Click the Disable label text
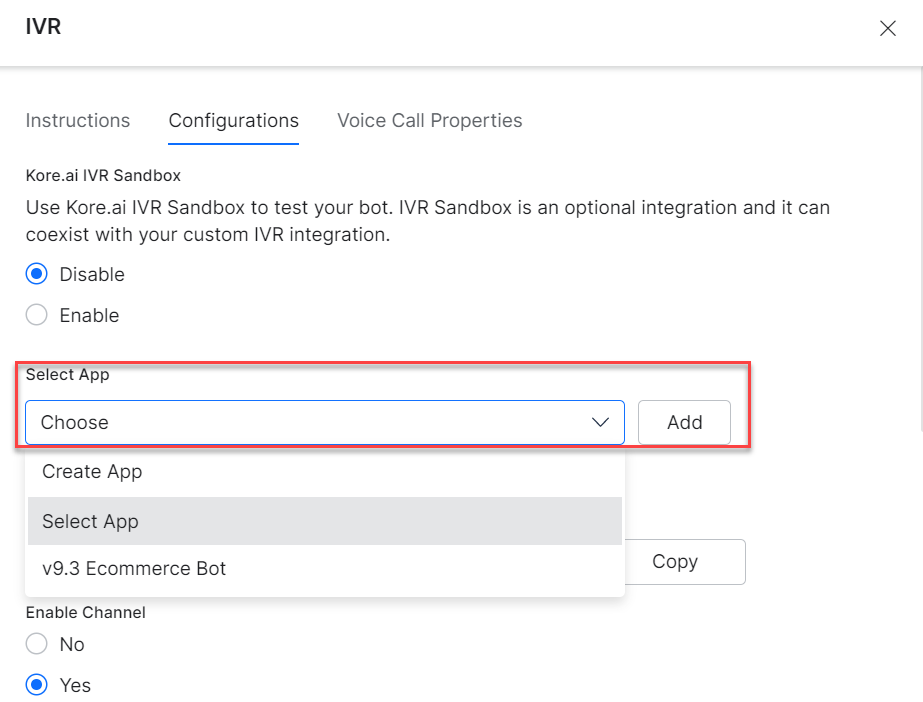923x702 pixels. (92, 274)
